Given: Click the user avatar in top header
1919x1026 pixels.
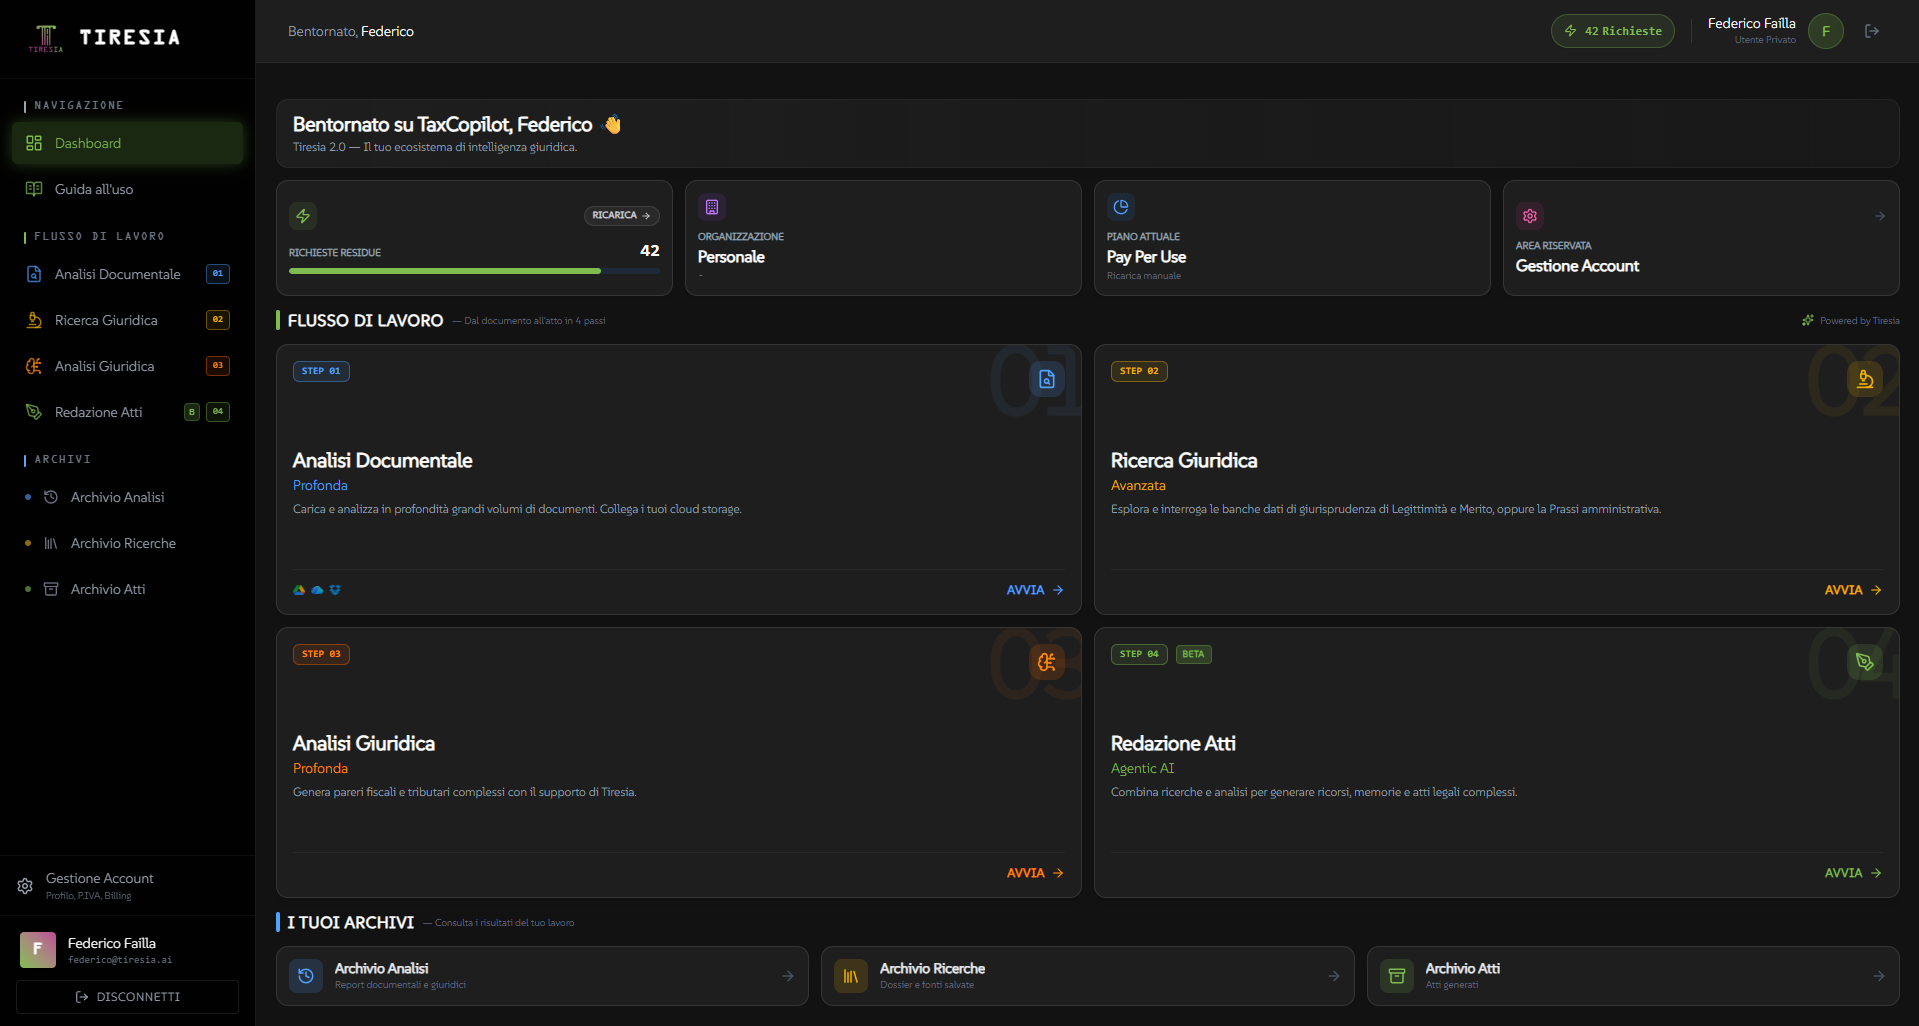Looking at the screenshot, I should tap(1825, 31).
